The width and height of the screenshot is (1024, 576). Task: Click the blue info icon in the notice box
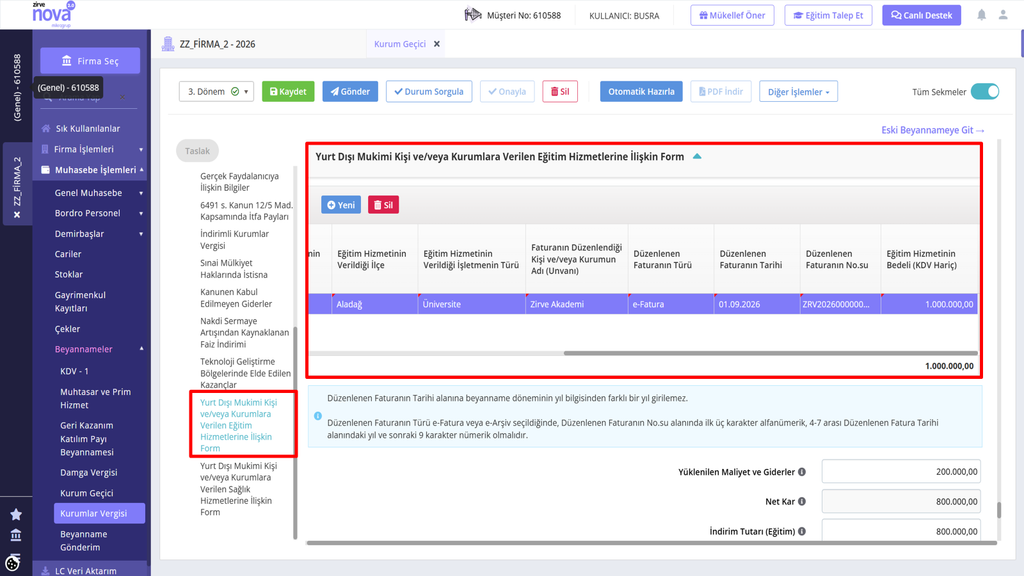coord(318,416)
